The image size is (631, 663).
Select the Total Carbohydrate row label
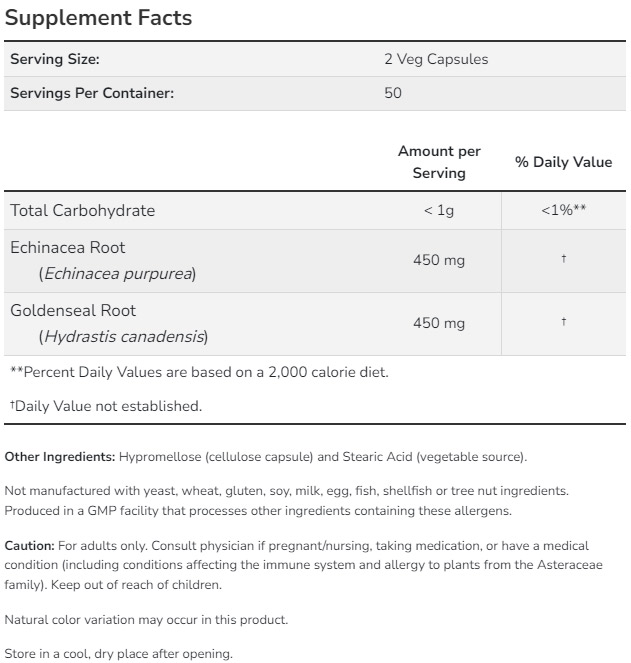tap(83, 210)
